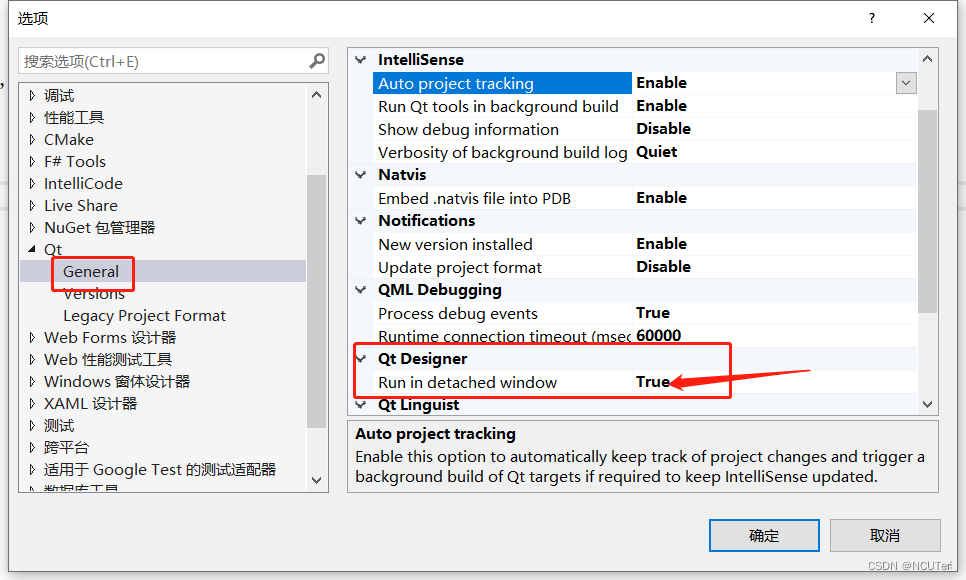
Task: Collapse the IntelliSense section
Action: pos(360,59)
